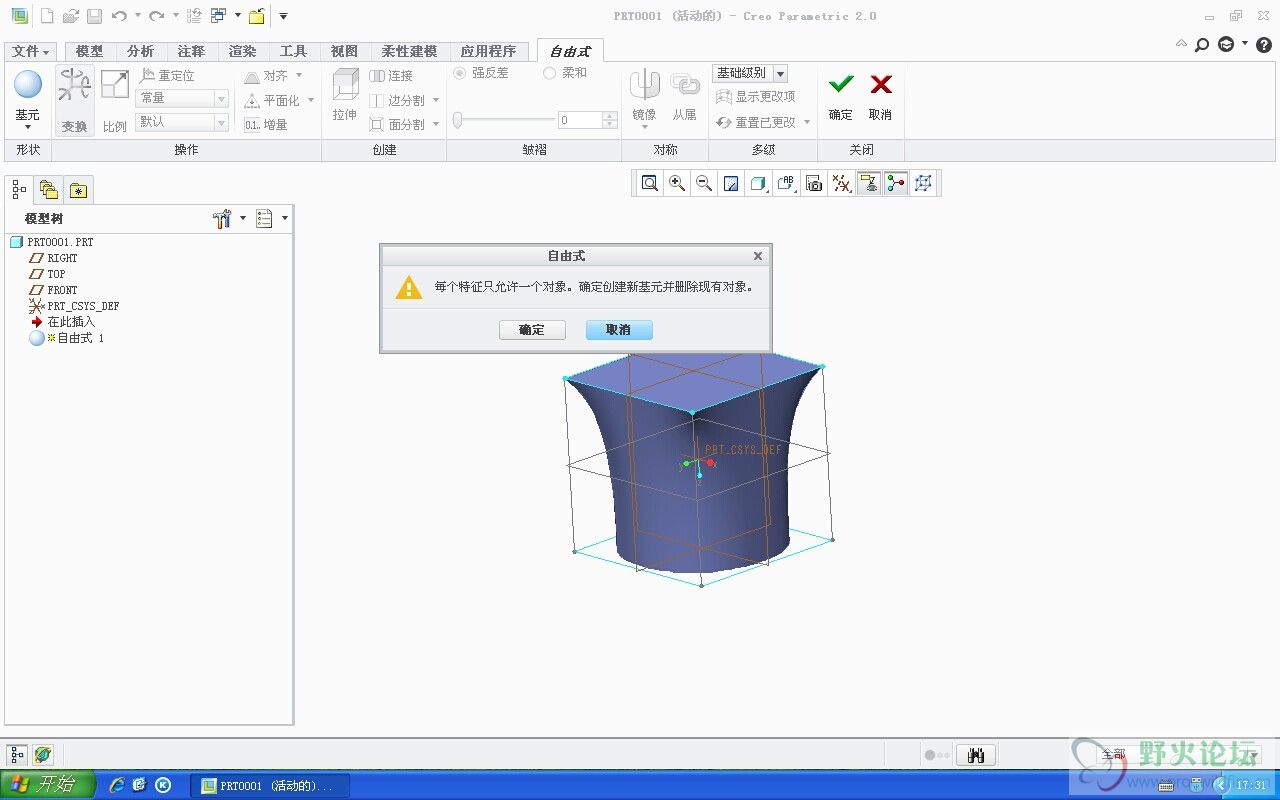Click the Open file folder icon
Viewport: 1280px width, 800px height.
point(70,16)
